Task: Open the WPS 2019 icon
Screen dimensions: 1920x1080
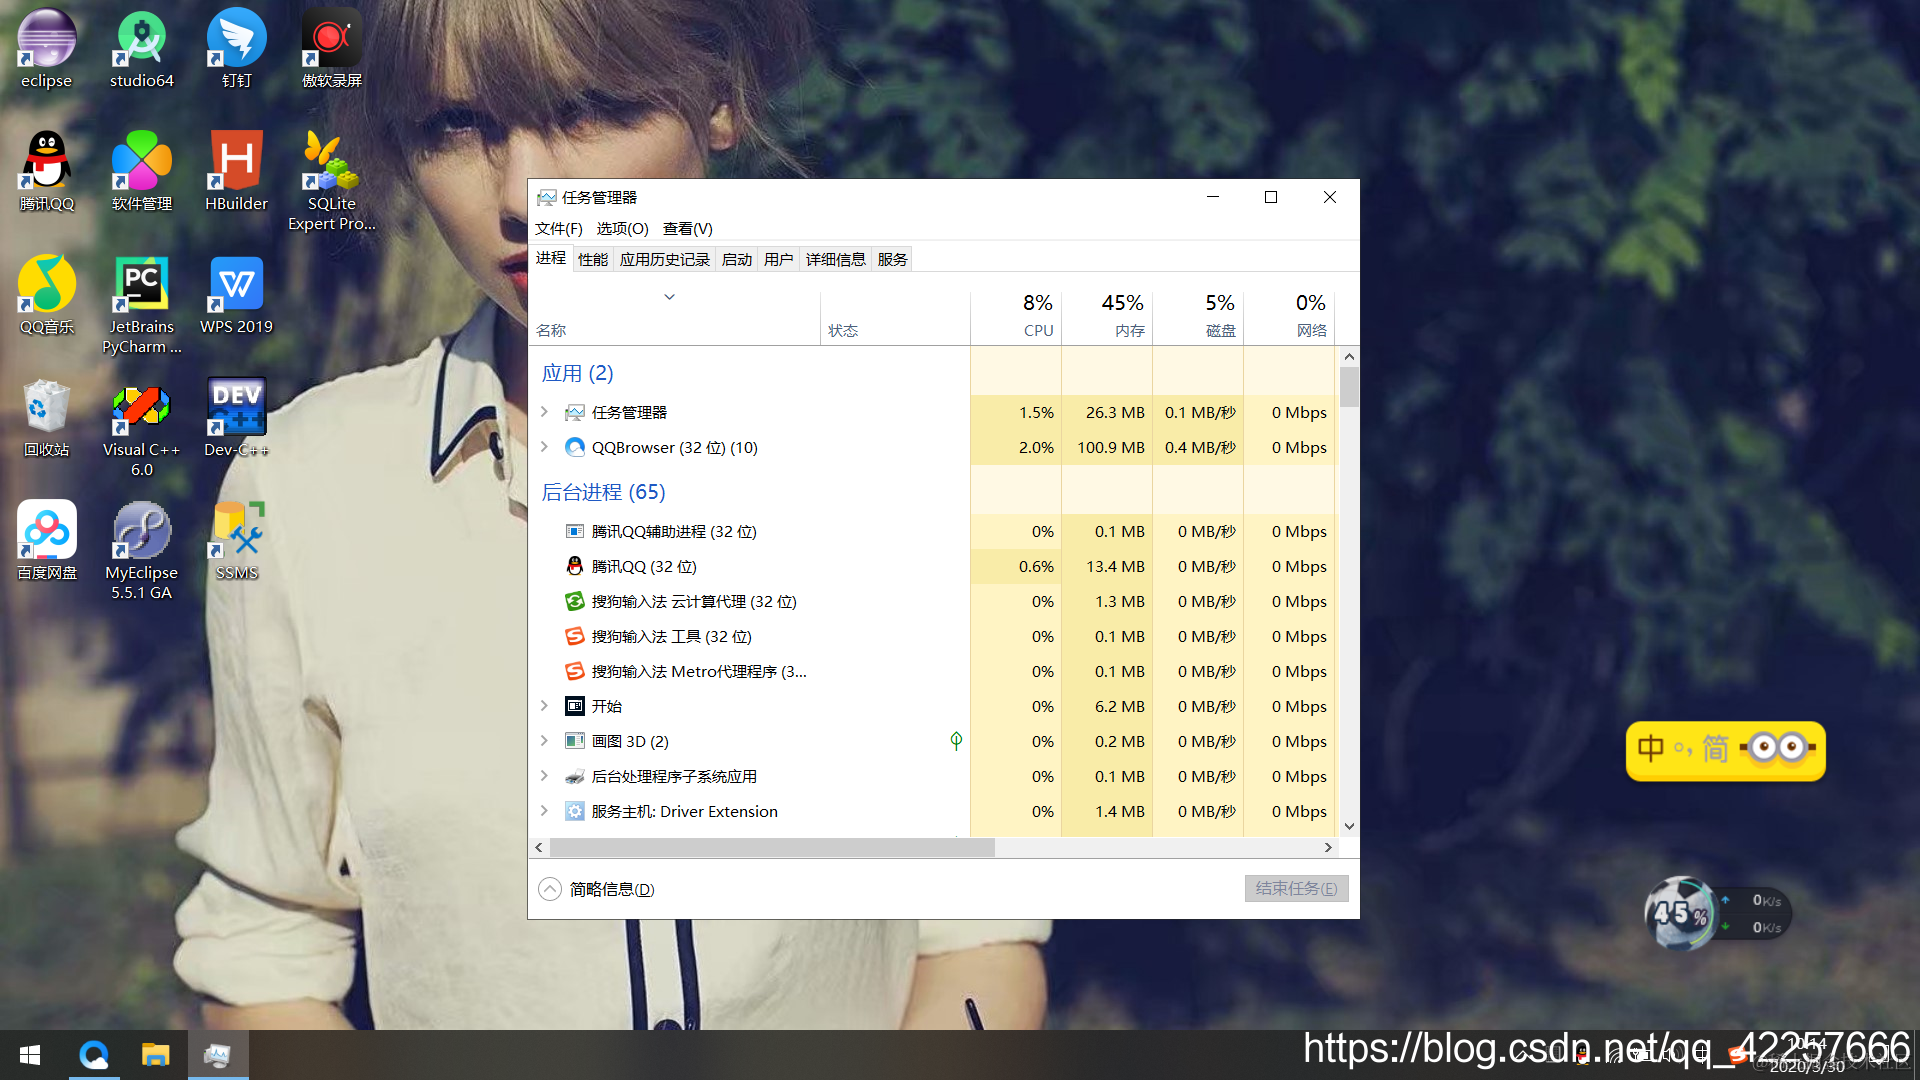Action: [236, 285]
